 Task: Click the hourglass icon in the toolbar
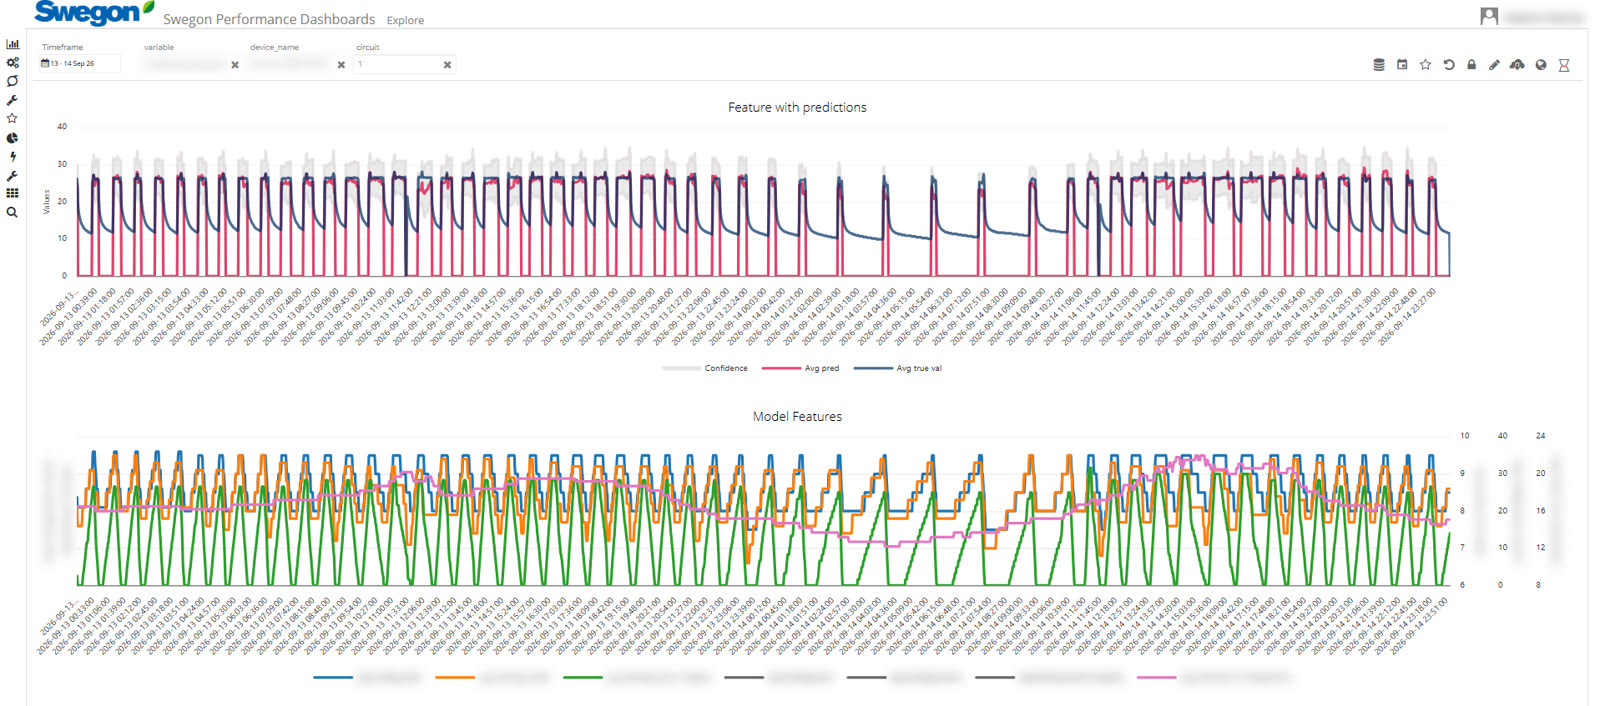[x=1564, y=65]
